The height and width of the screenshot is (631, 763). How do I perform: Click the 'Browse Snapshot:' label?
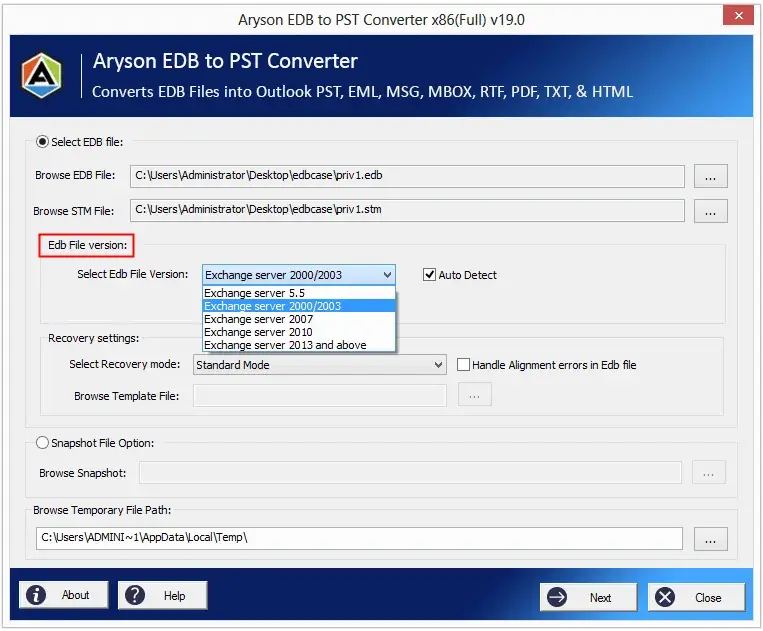[x=83, y=473]
